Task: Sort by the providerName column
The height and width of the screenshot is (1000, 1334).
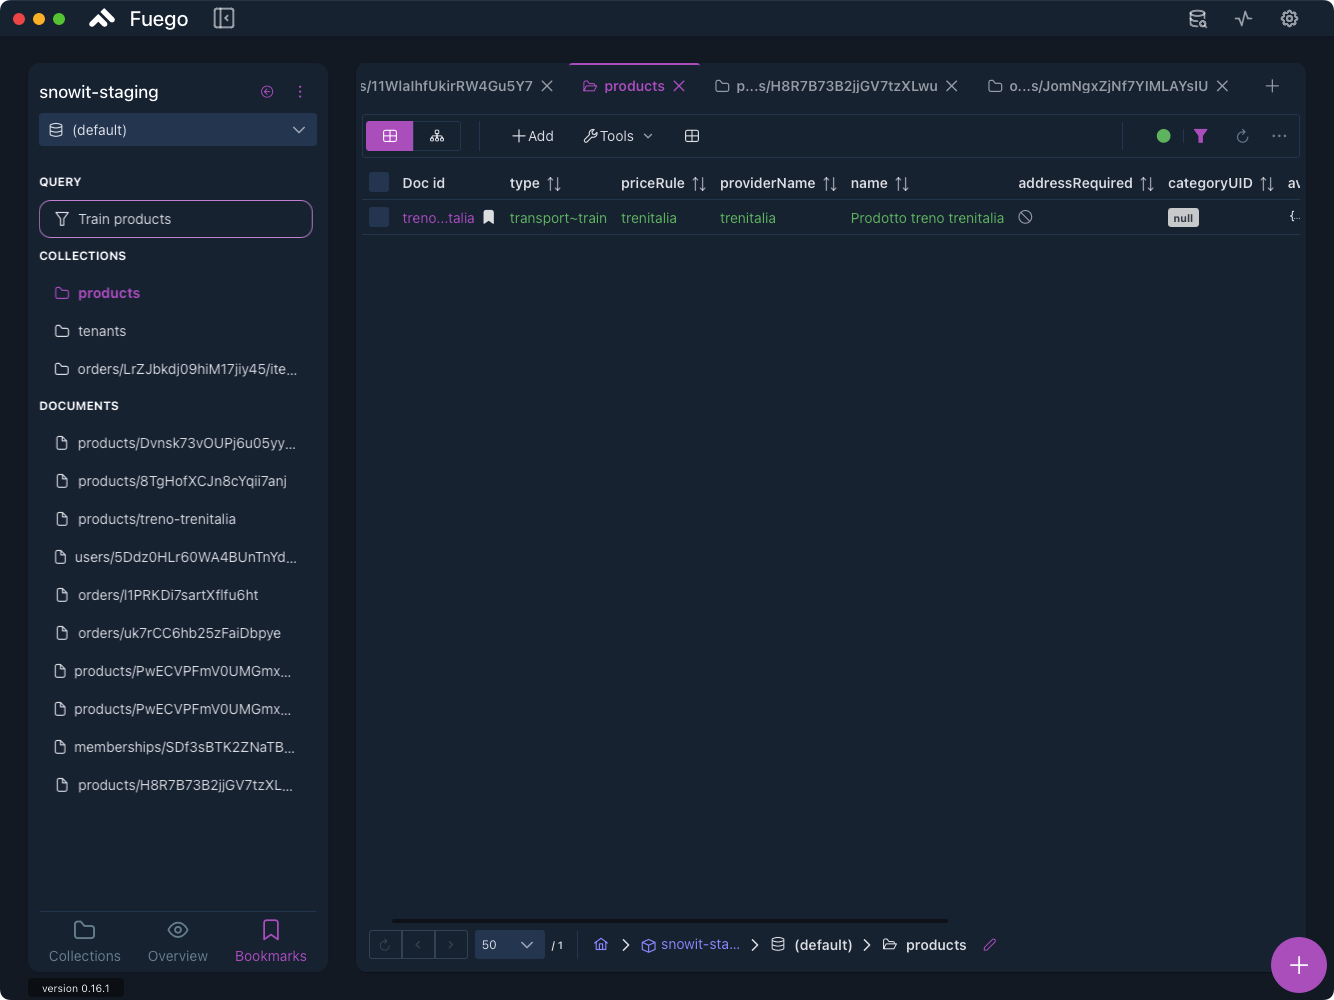Action: (830, 183)
